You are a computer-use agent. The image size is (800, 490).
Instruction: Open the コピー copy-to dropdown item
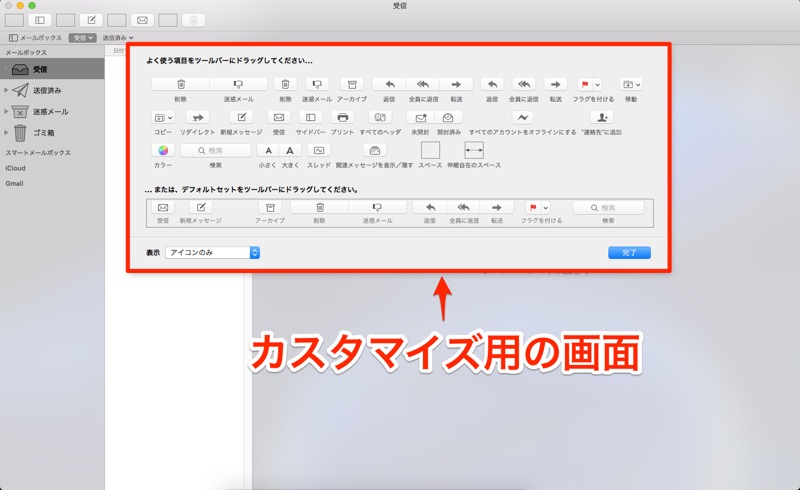[x=163, y=117]
